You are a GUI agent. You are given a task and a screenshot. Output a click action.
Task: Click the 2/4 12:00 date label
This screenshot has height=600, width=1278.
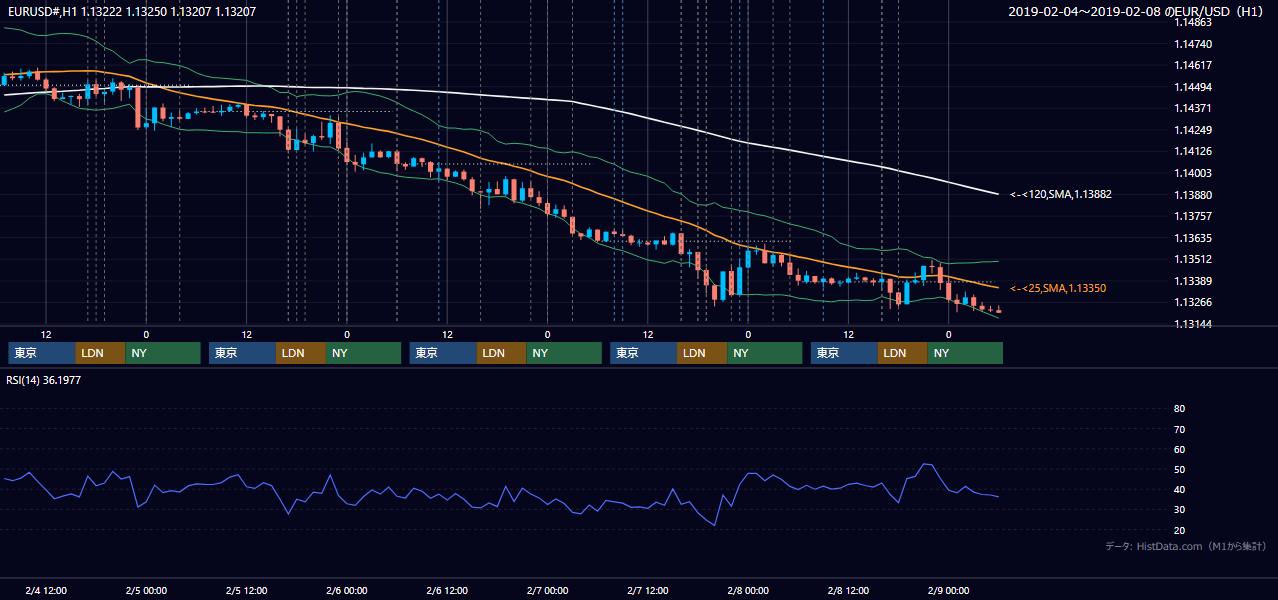pos(46,590)
